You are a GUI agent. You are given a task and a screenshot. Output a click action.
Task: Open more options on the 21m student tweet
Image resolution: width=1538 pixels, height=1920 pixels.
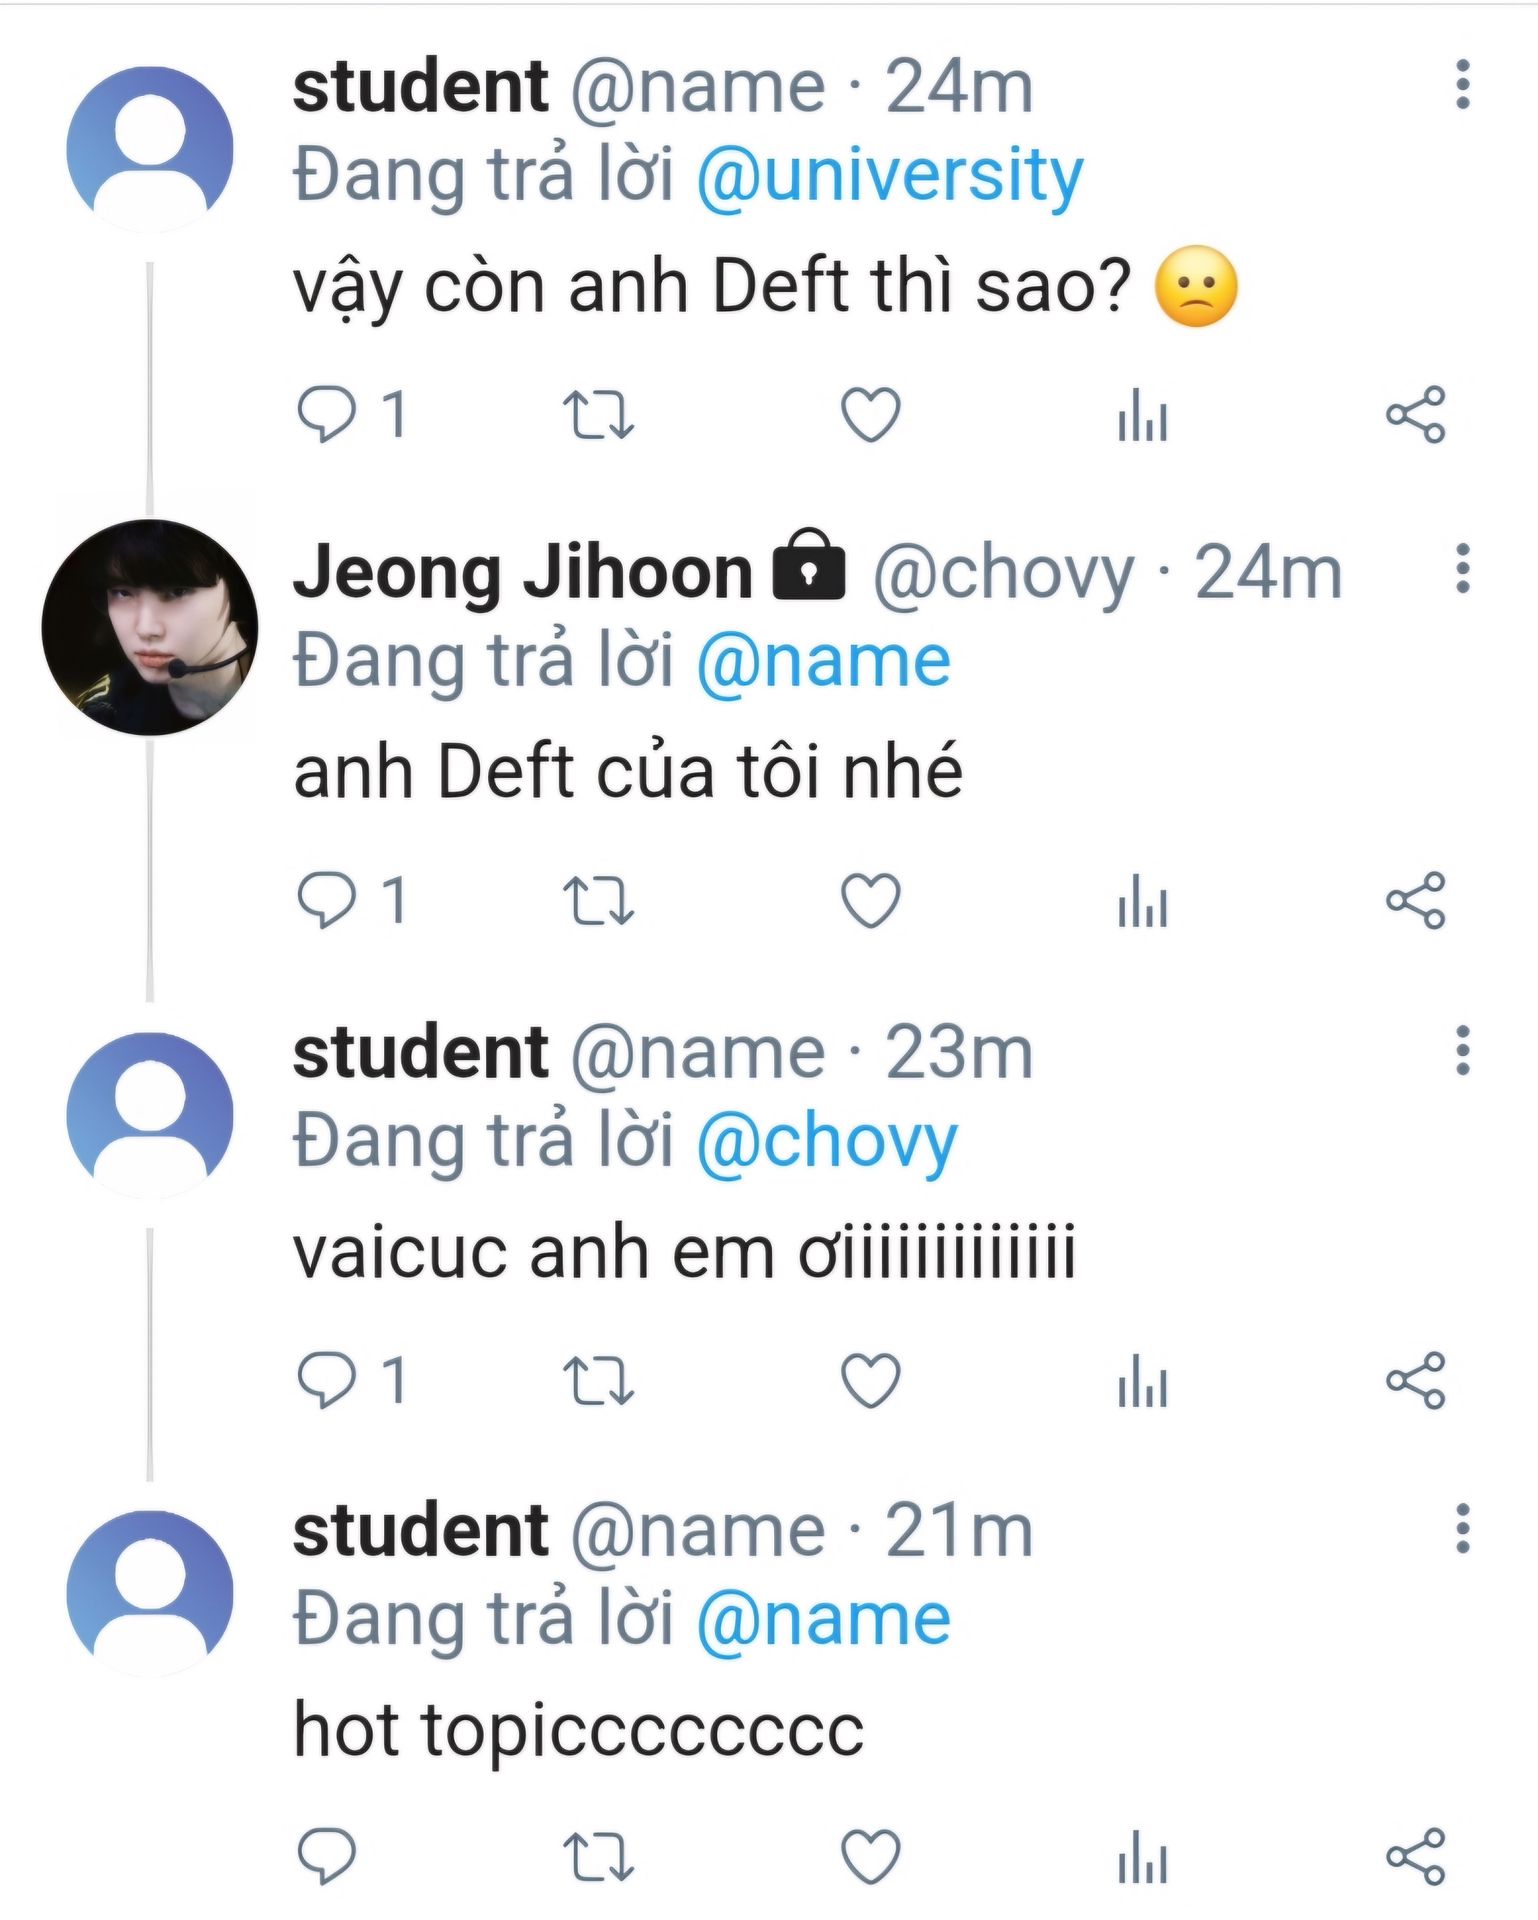point(1462,1528)
